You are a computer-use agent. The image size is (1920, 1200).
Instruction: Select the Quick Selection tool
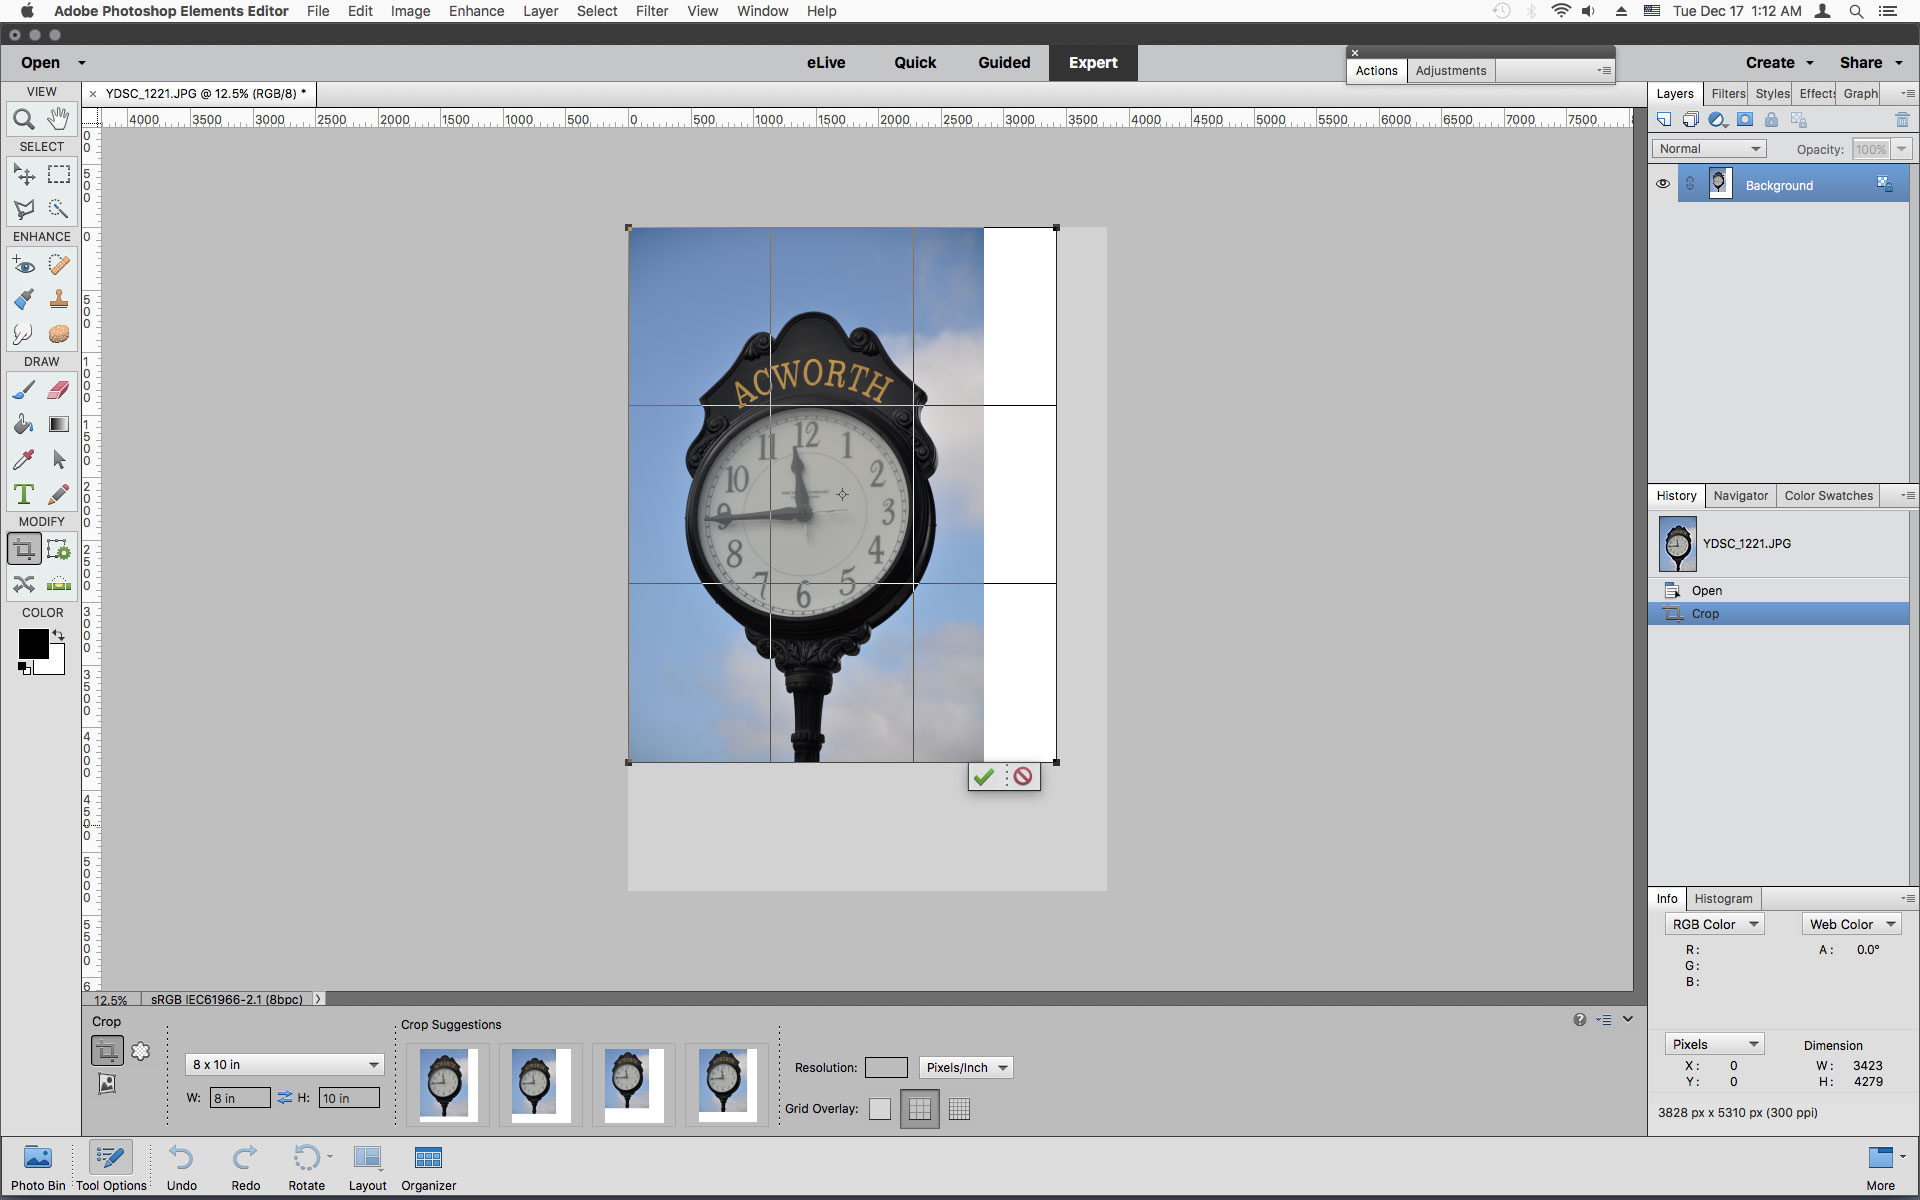(58, 209)
